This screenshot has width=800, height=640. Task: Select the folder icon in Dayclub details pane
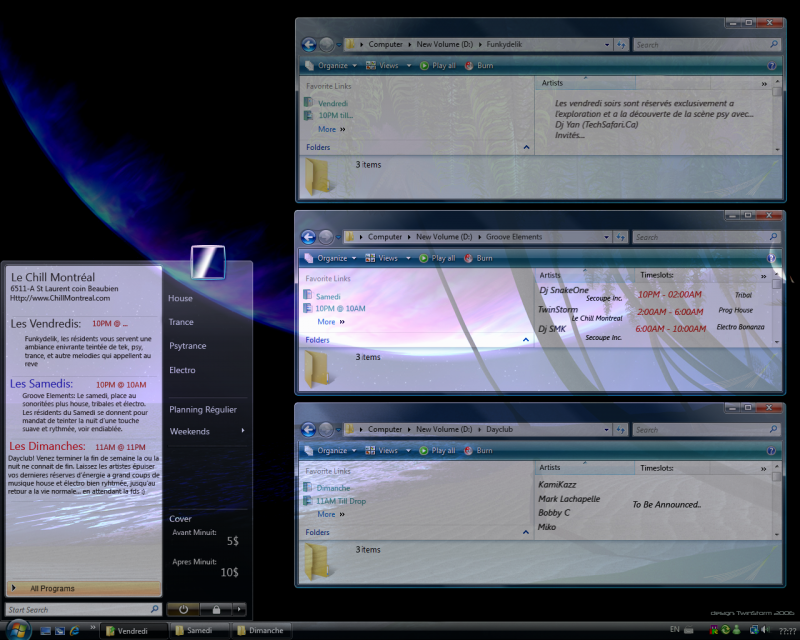click(x=317, y=562)
